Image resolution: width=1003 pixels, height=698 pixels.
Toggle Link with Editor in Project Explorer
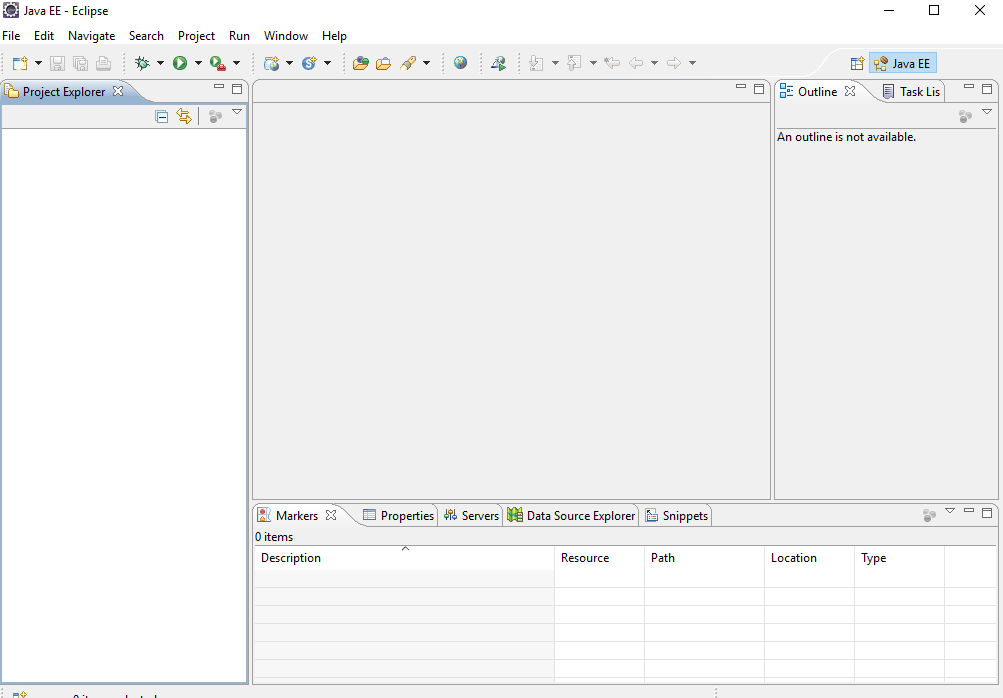[x=184, y=116]
